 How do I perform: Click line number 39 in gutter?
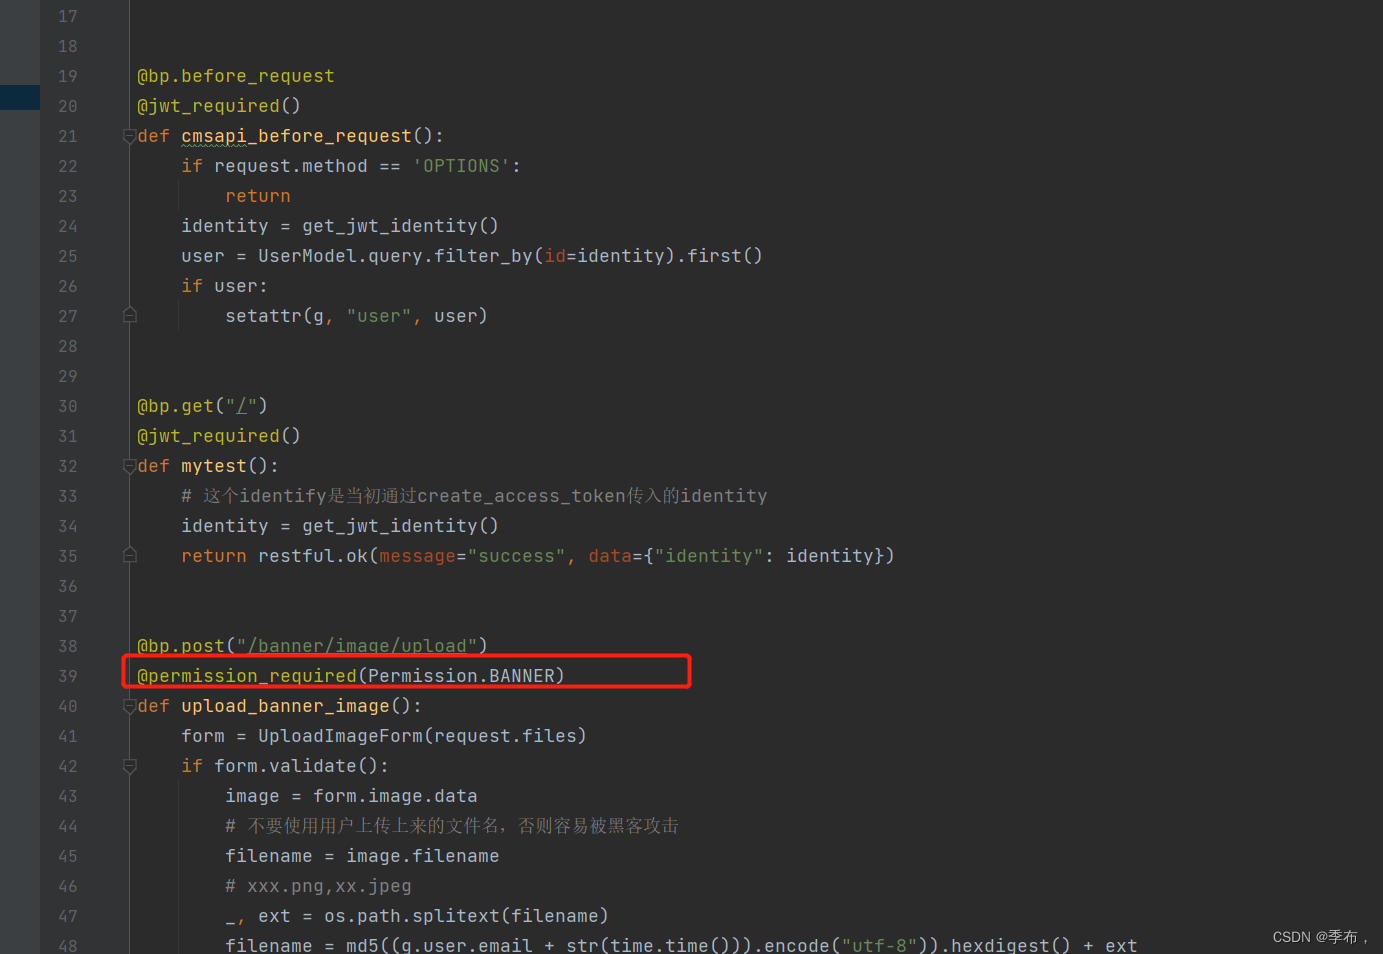pyautogui.click(x=67, y=676)
